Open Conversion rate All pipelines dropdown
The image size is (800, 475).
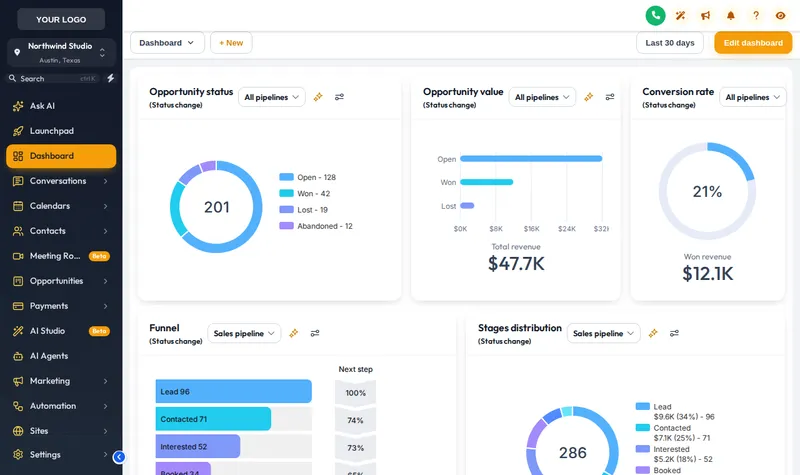click(753, 97)
